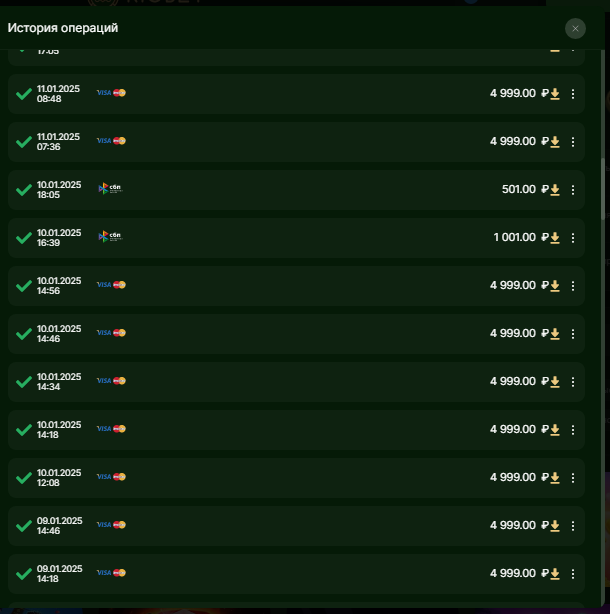The width and height of the screenshot is (610, 614).
Task: Open three-dot menu for 11.01.2025 08:48 row
Action: pyautogui.click(x=573, y=94)
